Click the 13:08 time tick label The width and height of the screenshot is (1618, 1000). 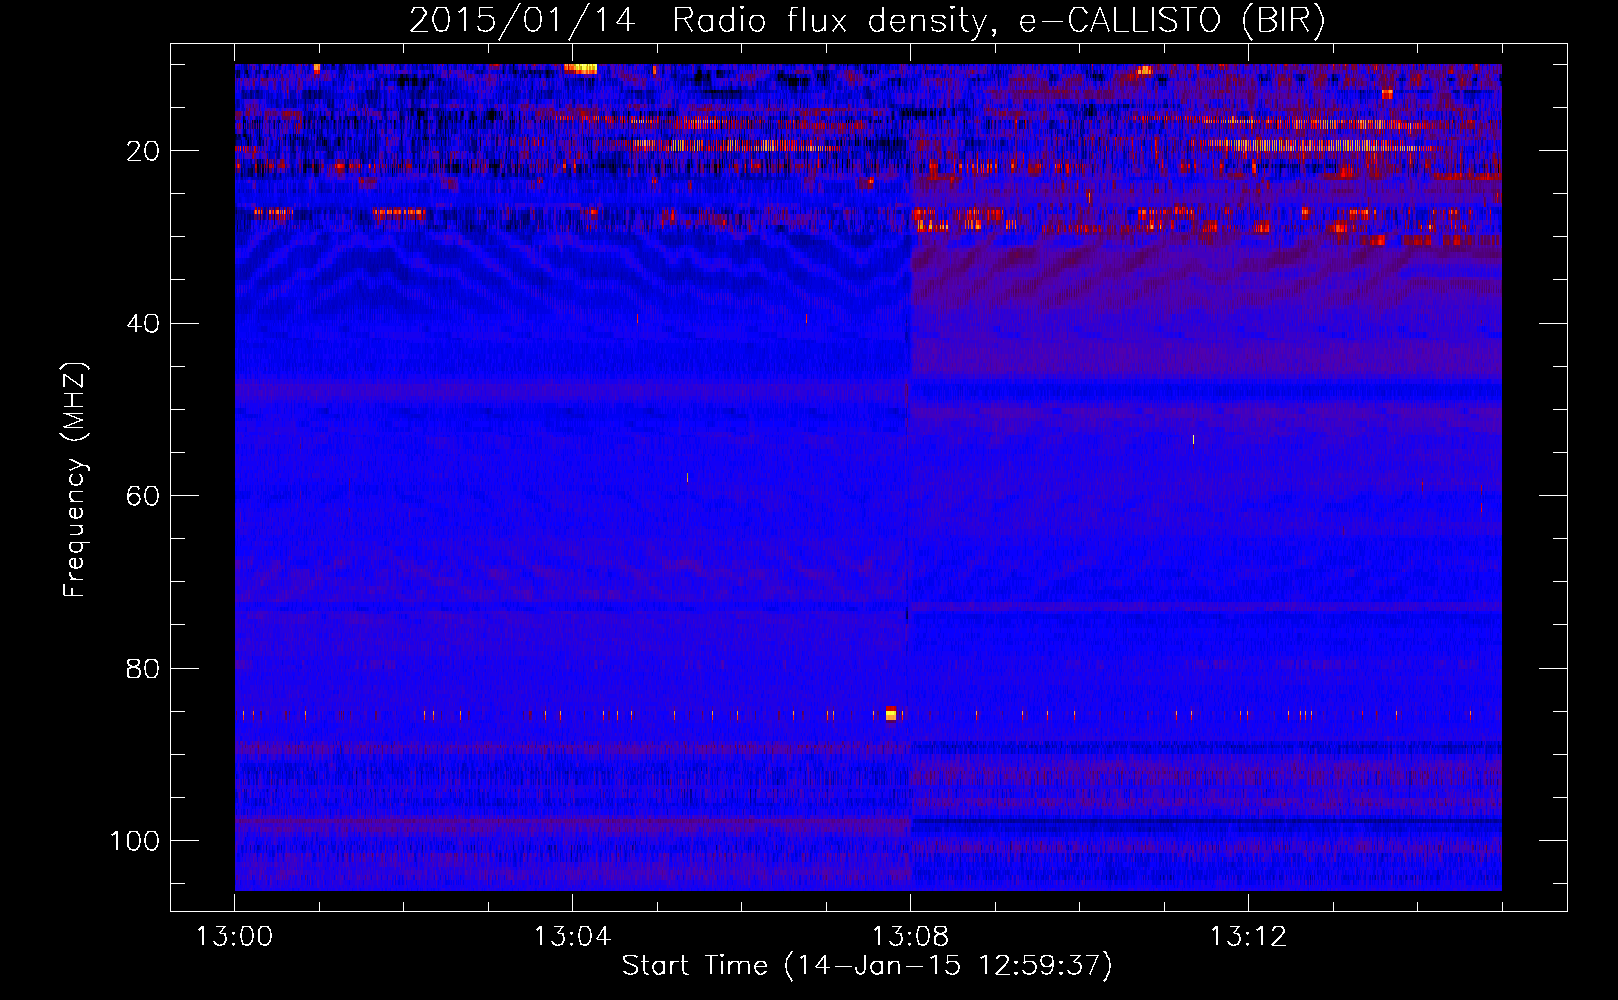[910, 937]
